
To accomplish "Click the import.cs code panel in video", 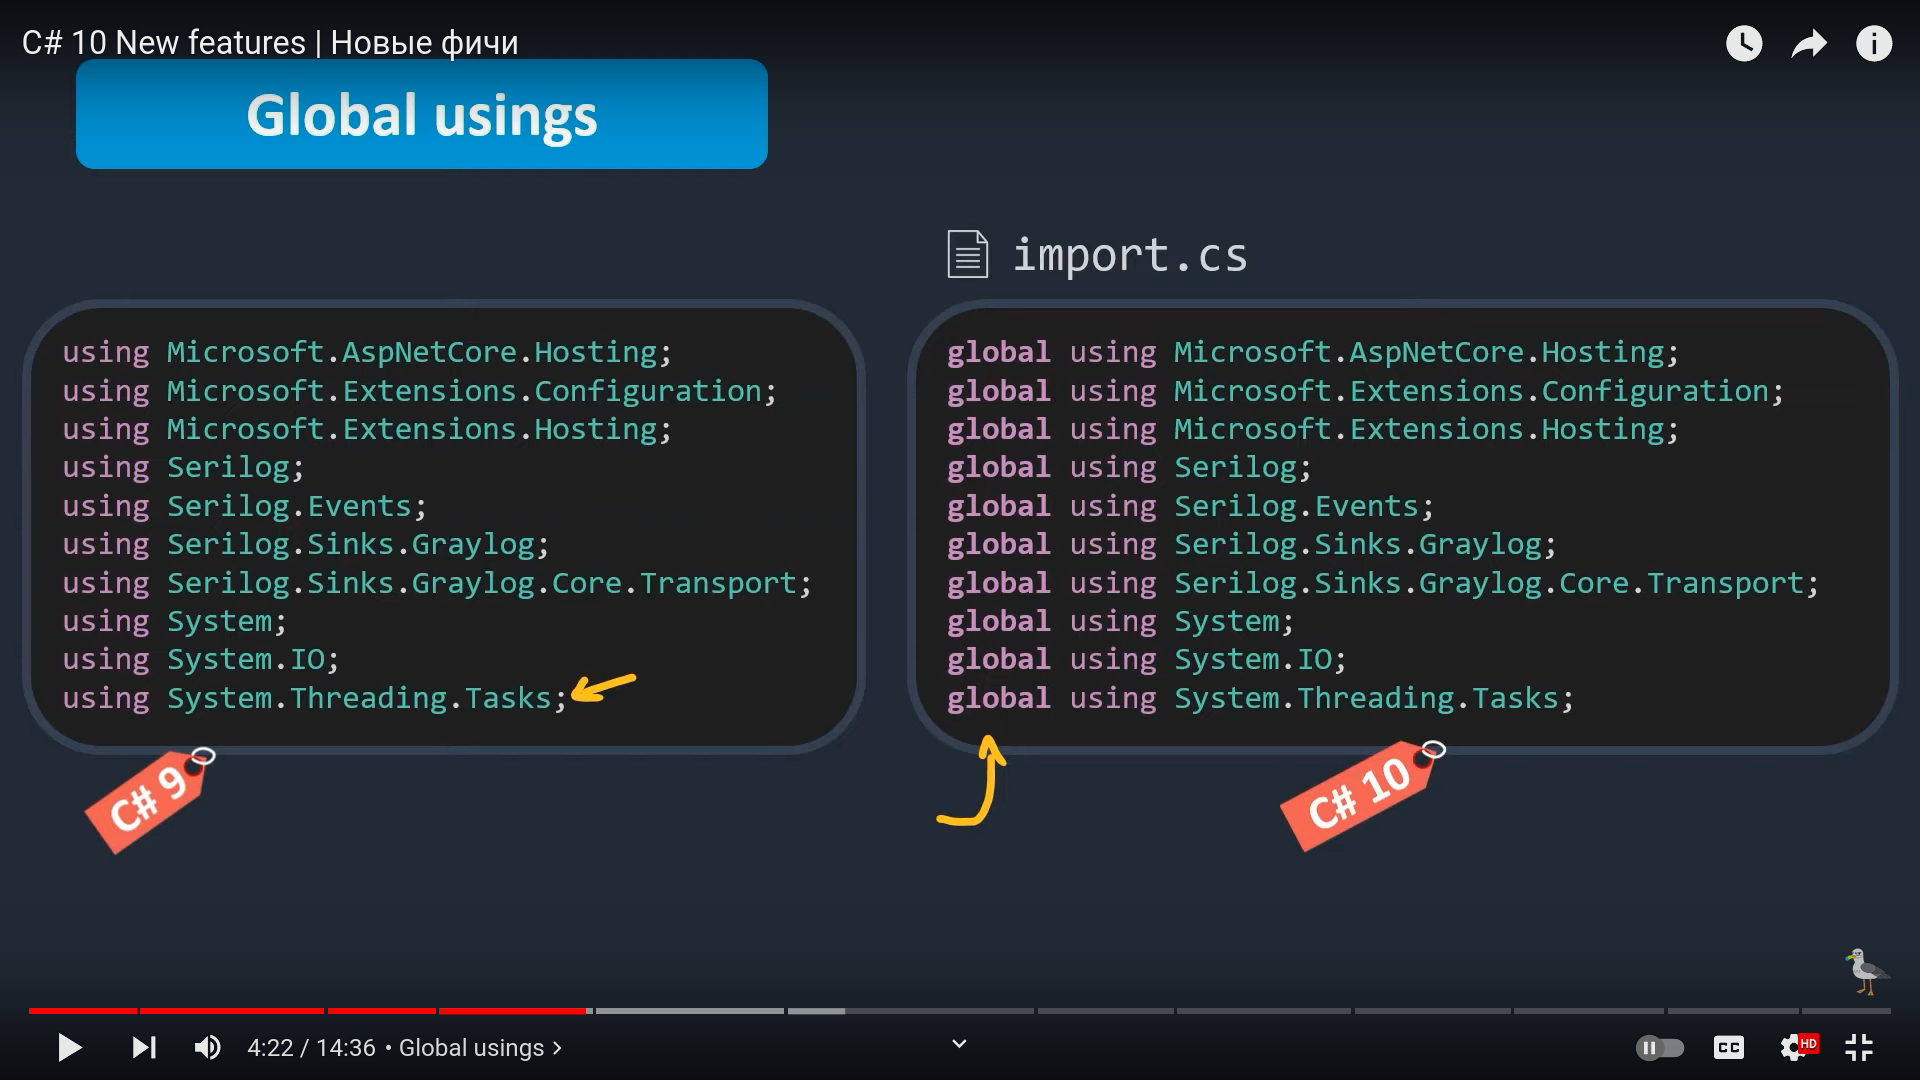I will tap(1400, 525).
